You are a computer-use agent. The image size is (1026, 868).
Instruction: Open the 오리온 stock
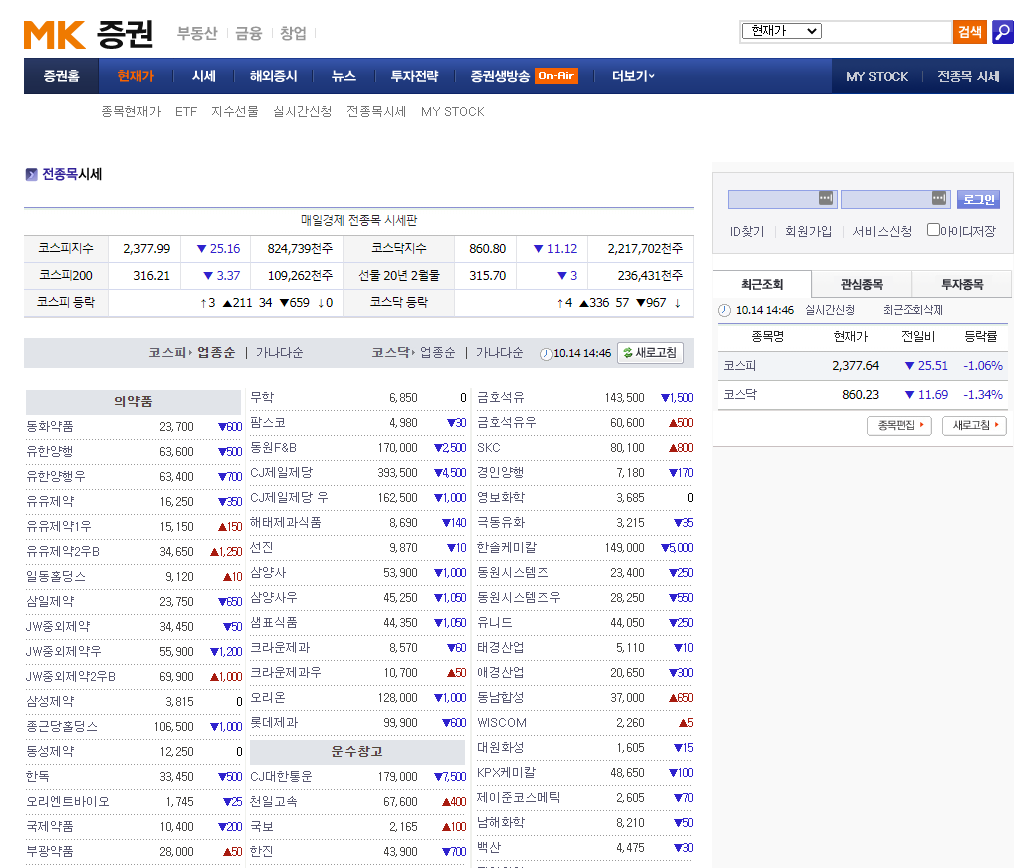(x=268, y=698)
